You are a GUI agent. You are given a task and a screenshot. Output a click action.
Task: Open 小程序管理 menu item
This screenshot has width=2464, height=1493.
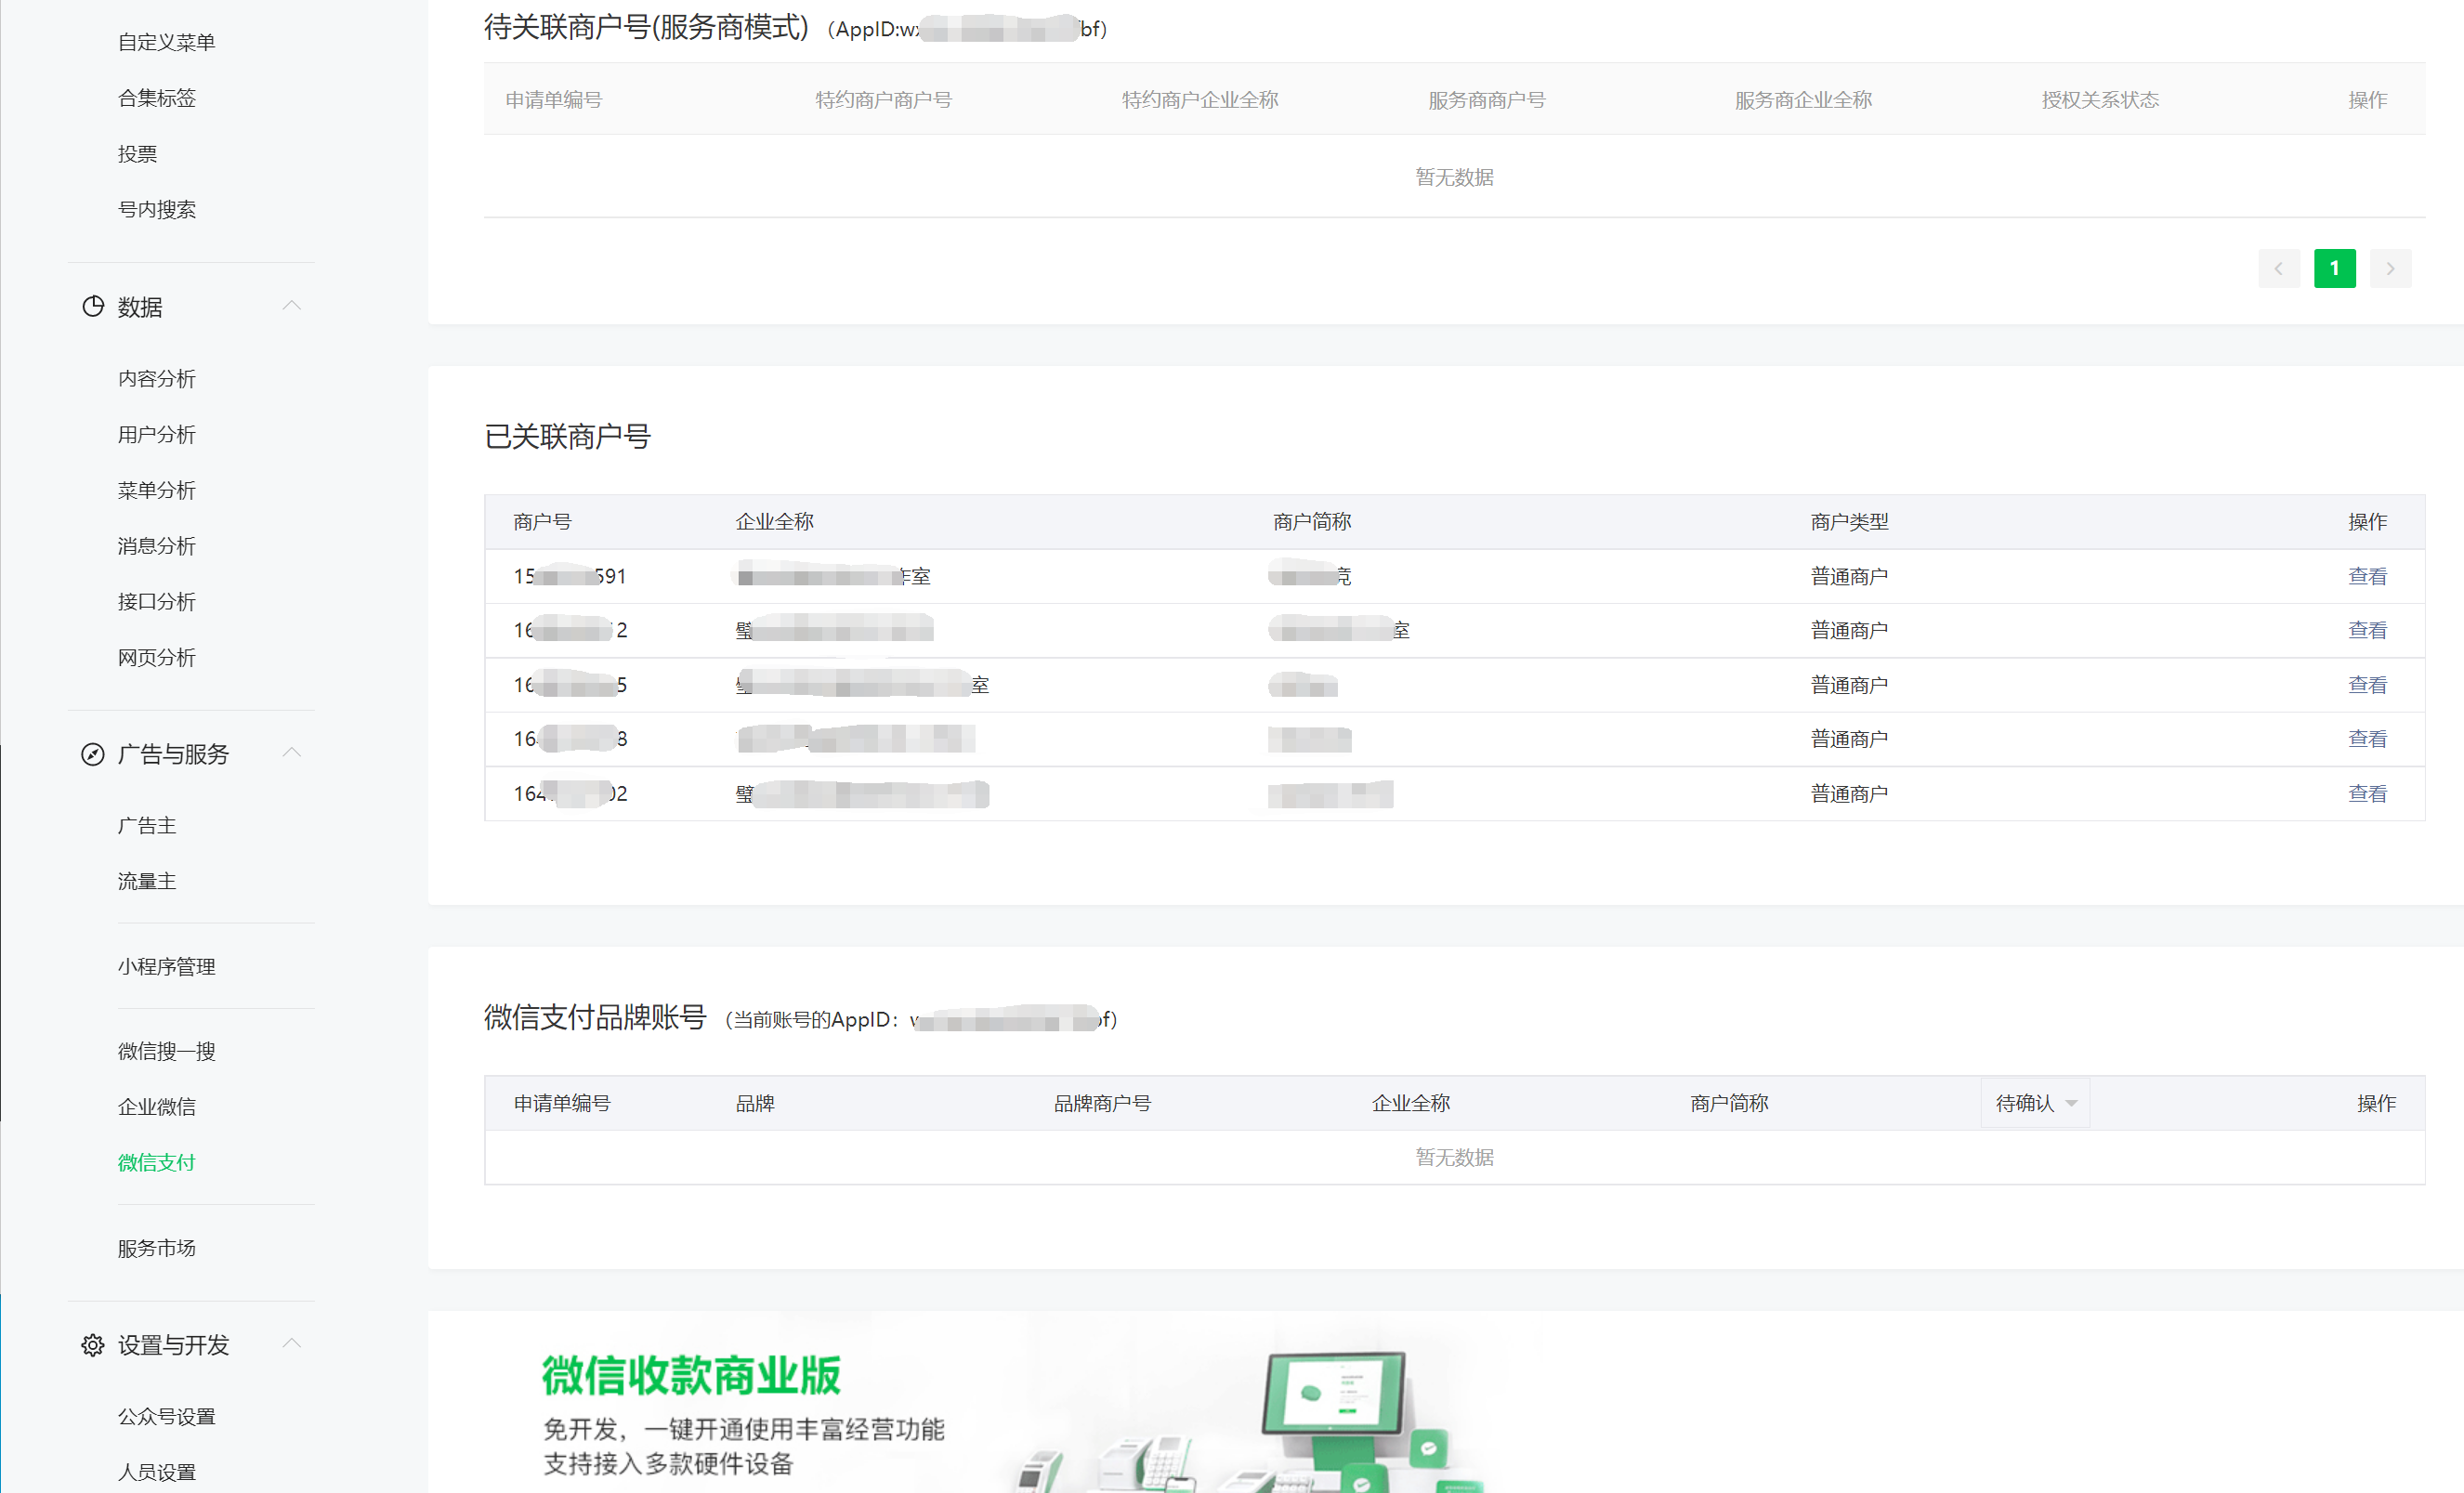click(166, 966)
